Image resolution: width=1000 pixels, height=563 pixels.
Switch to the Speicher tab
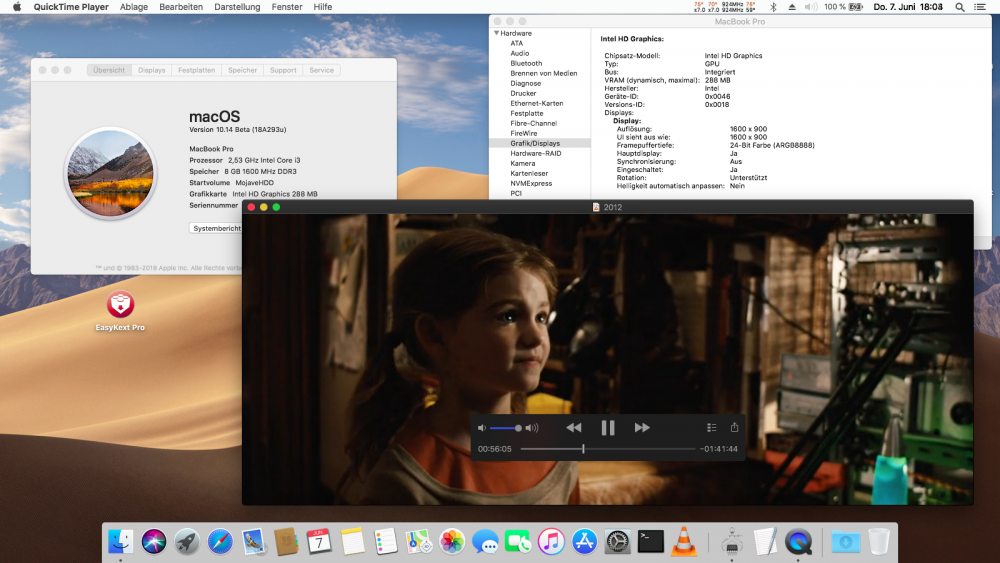(x=242, y=70)
